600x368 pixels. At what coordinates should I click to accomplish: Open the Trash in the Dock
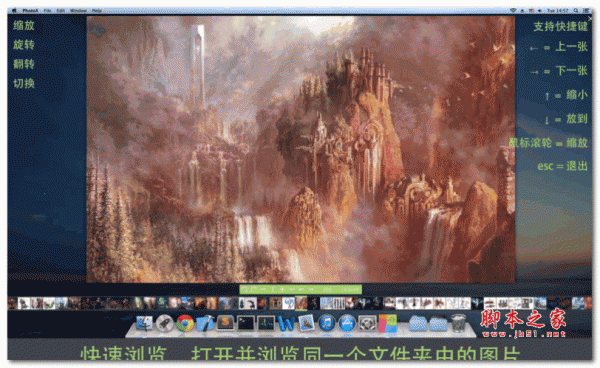(x=458, y=324)
